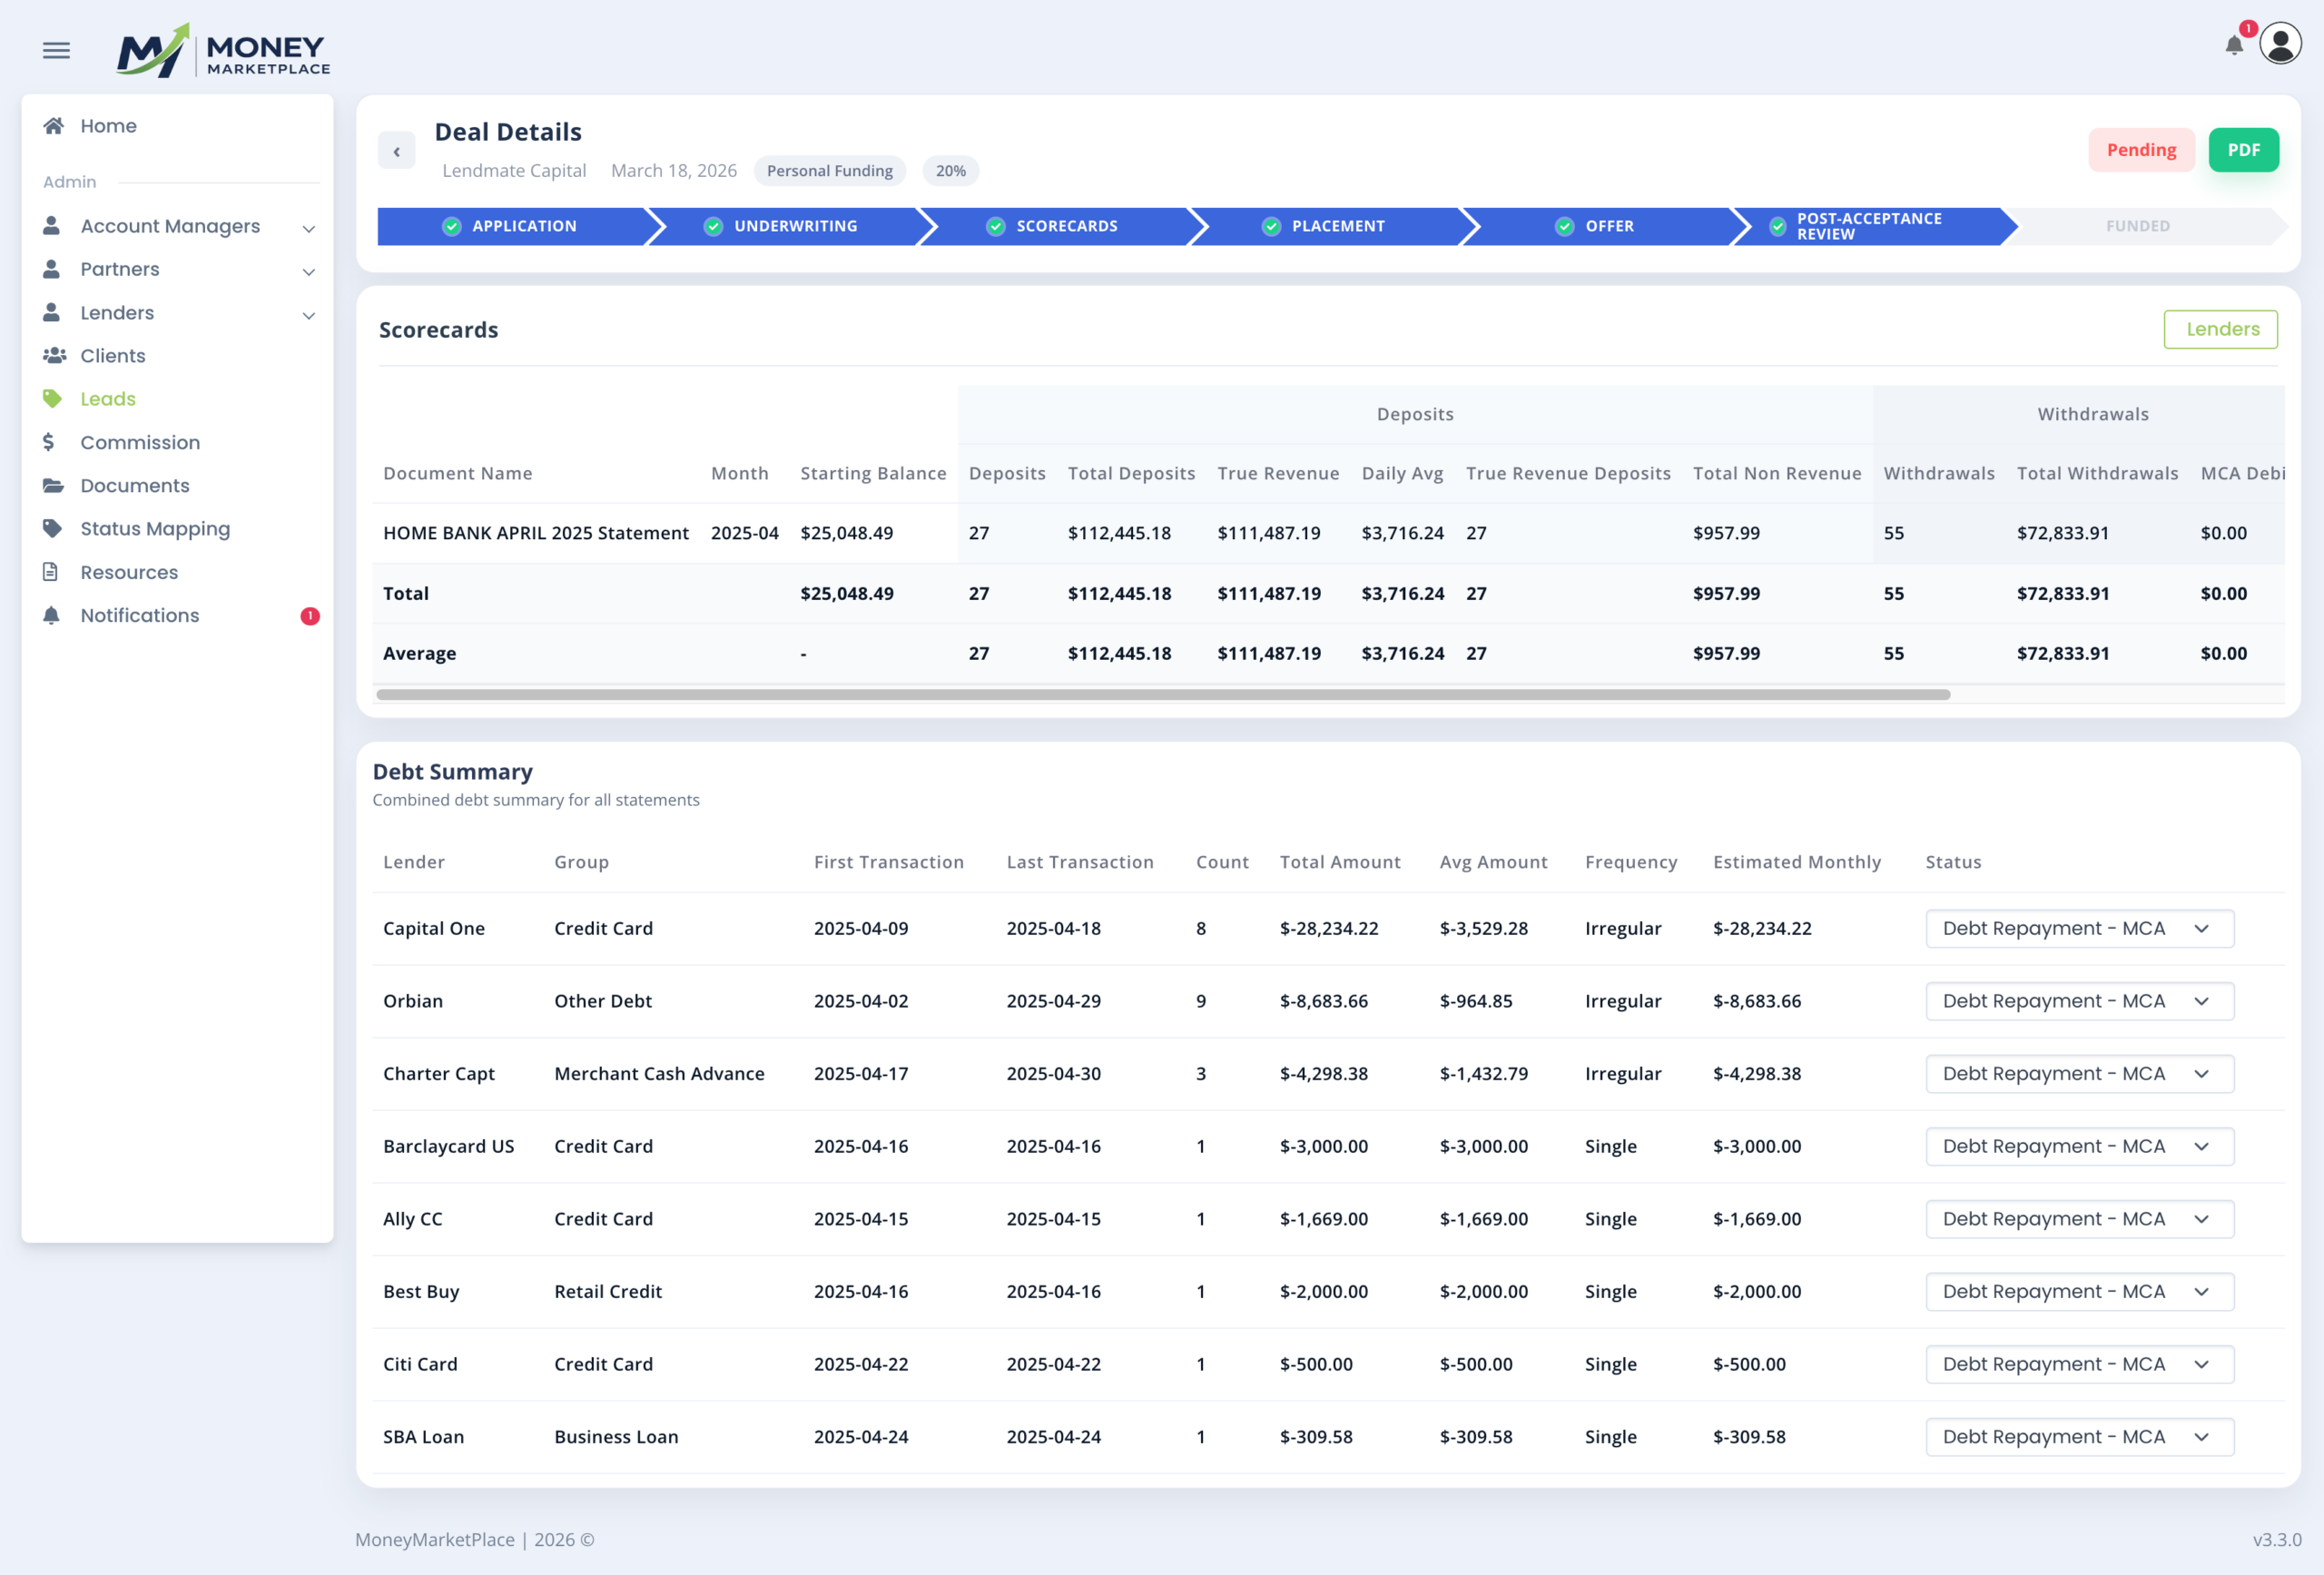Viewport: 2324px width, 1575px height.
Task: Expand the Account Managers menu
Action: [308, 228]
